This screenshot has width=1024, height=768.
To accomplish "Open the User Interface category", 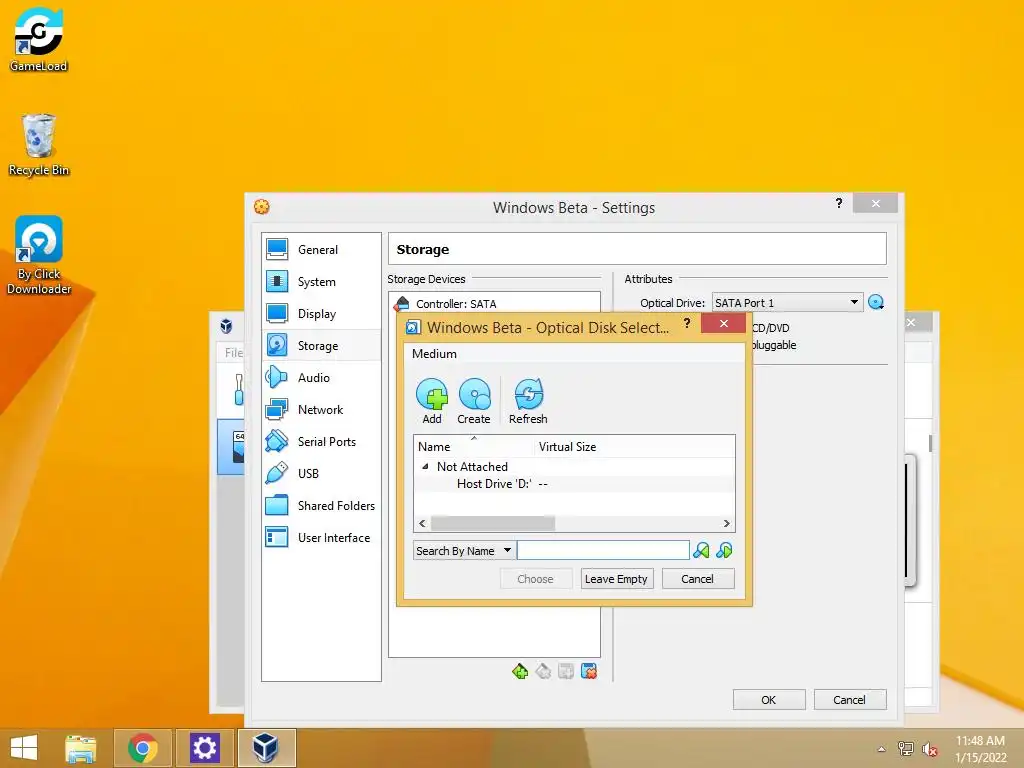I will (321, 537).
